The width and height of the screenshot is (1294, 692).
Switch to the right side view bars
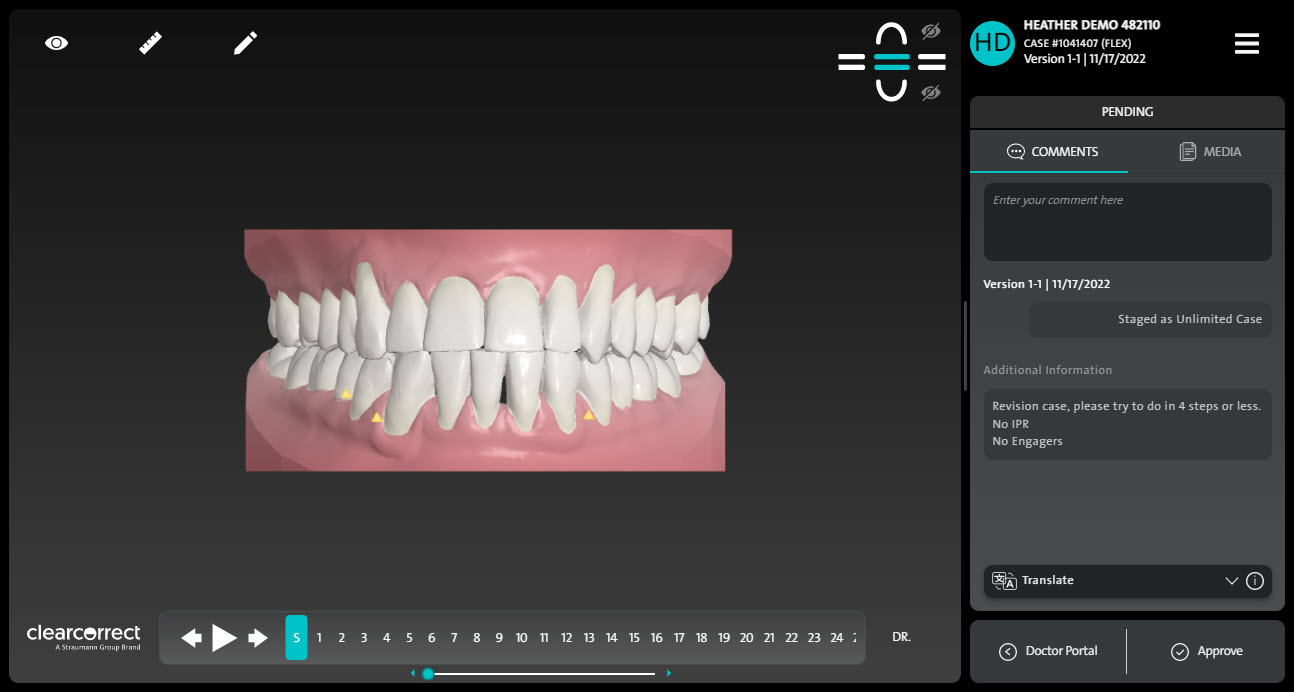[931, 62]
